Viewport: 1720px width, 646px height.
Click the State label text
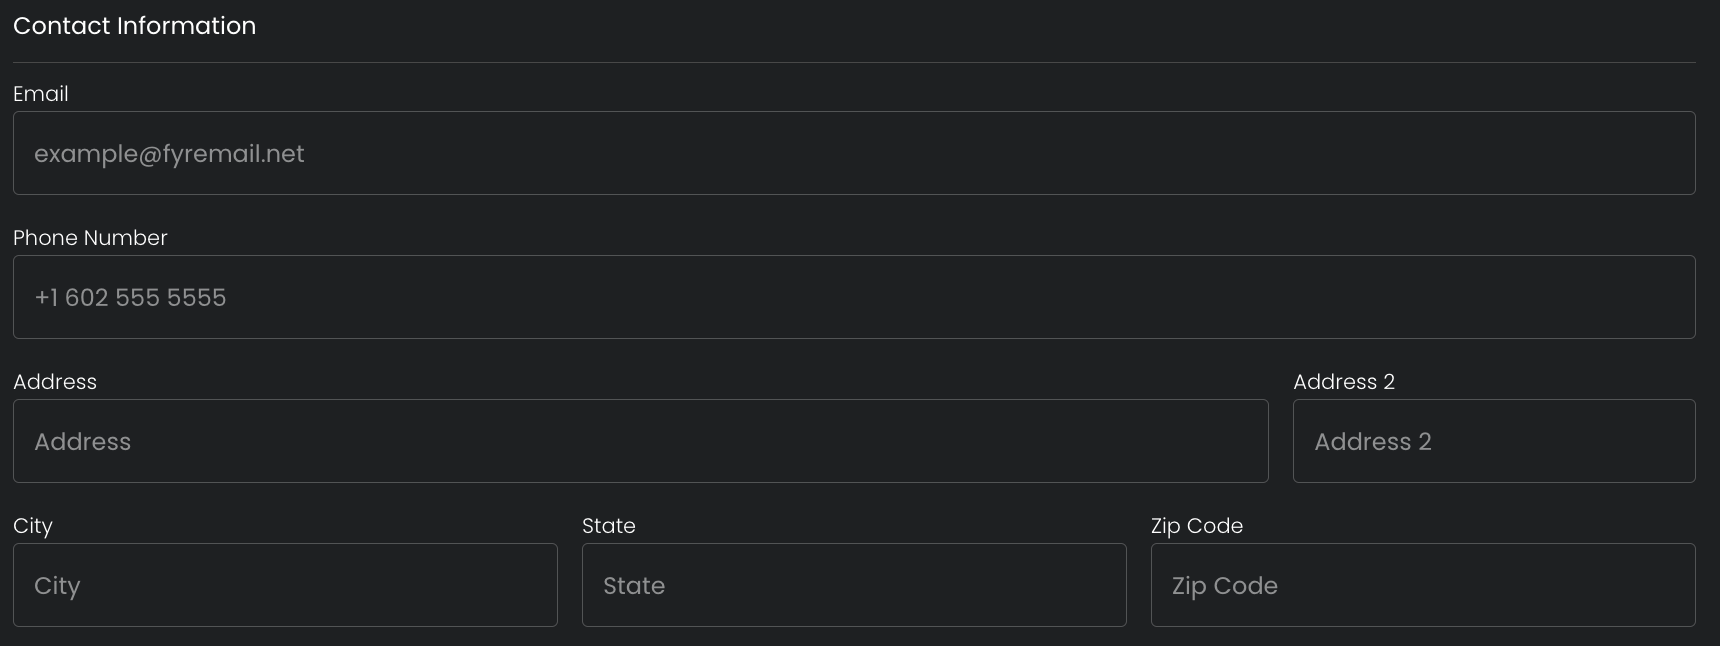tap(608, 526)
